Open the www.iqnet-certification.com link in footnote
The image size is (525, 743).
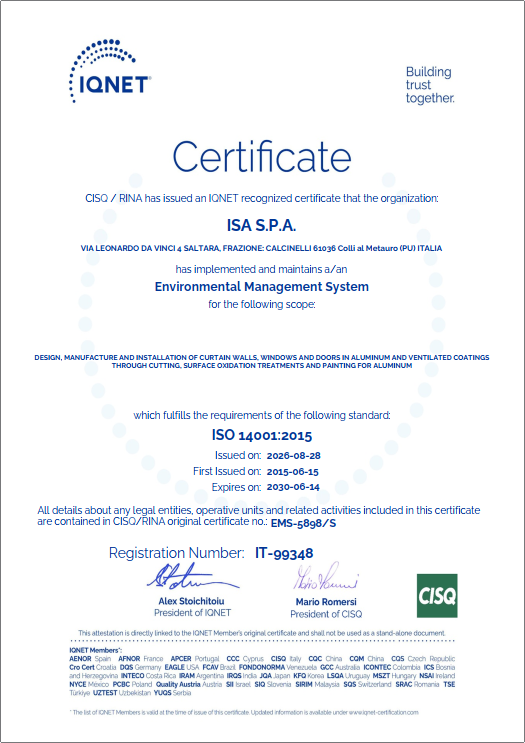click(384, 713)
